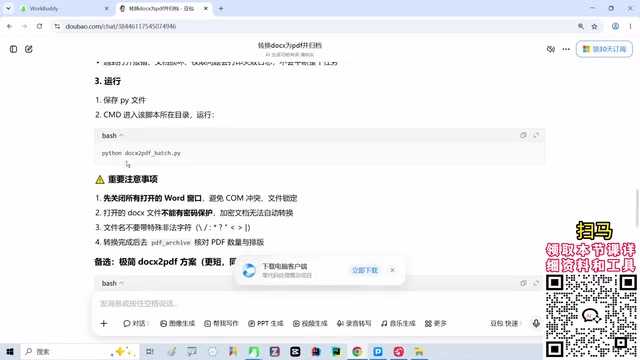The image size is (640, 360).
Task: Click the pdf_archive inline code
Action: click(171, 242)
